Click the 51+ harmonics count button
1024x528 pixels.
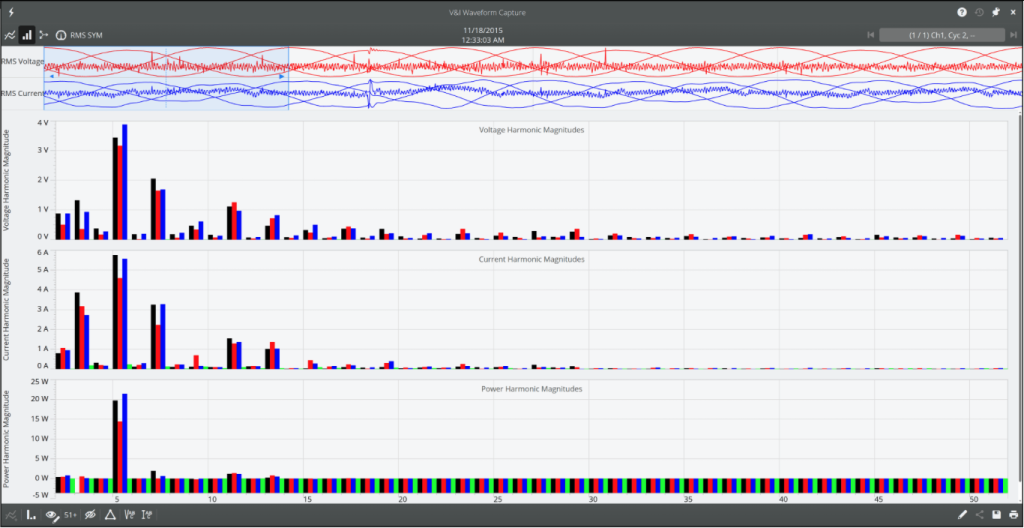pos(70,515)
